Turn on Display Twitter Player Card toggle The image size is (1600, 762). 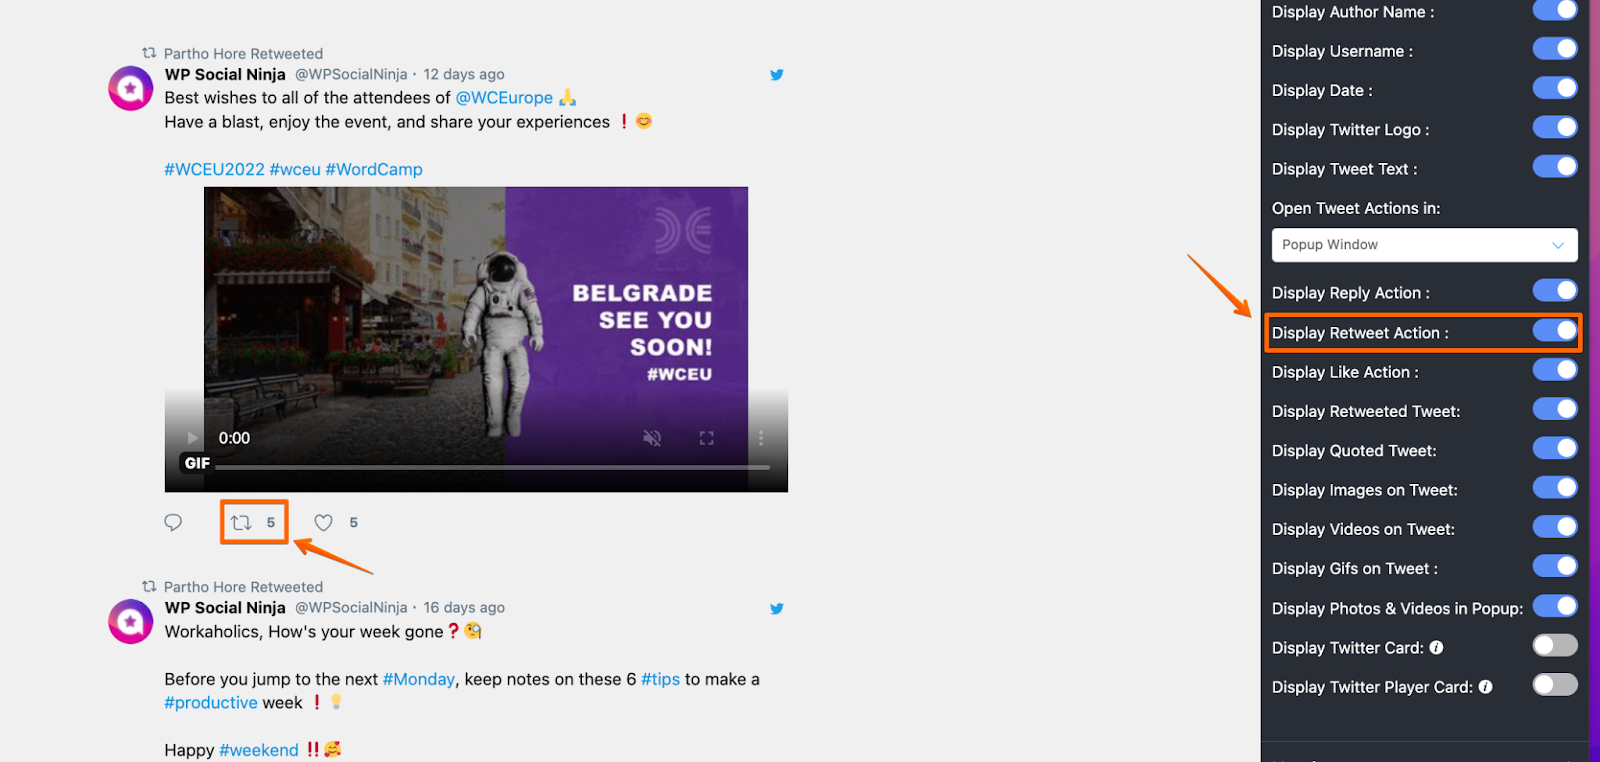[x=1555, y=684]
